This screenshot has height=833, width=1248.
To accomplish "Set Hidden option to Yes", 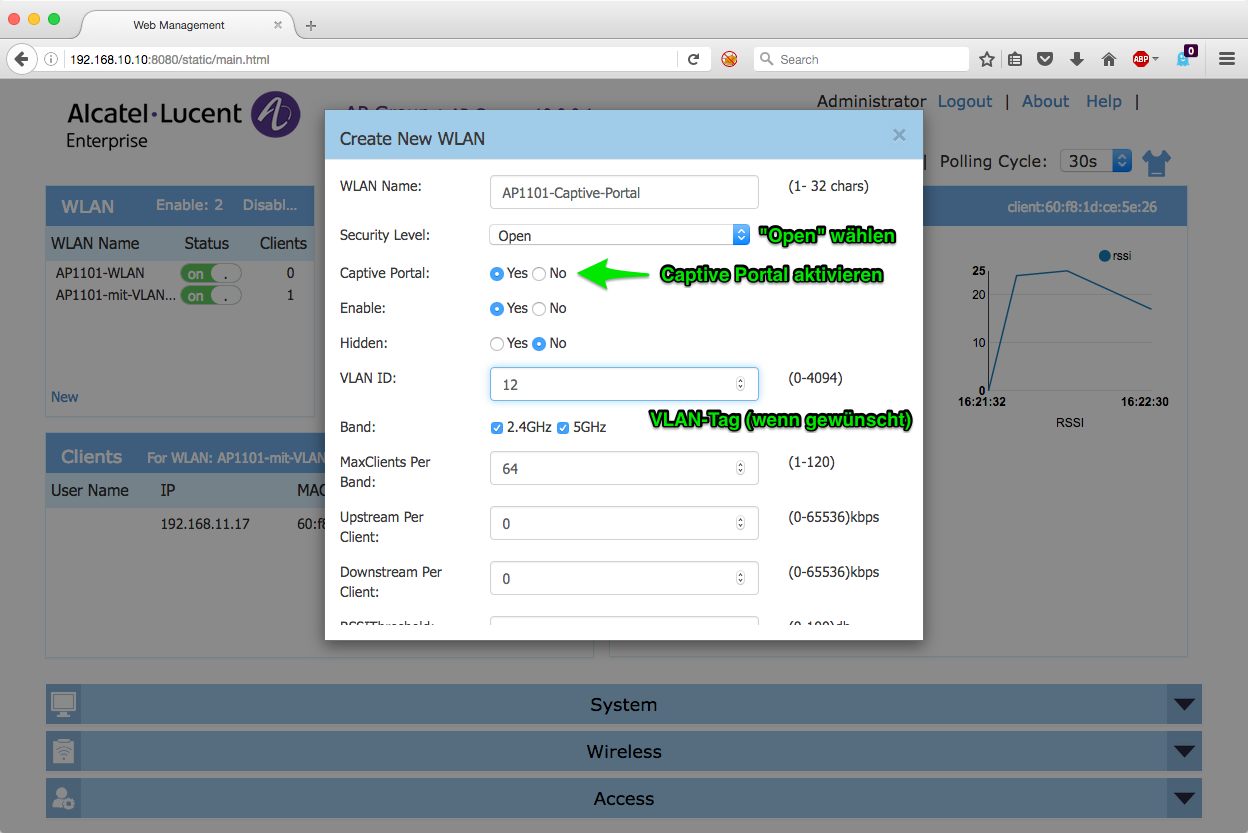I will (497, 343).
